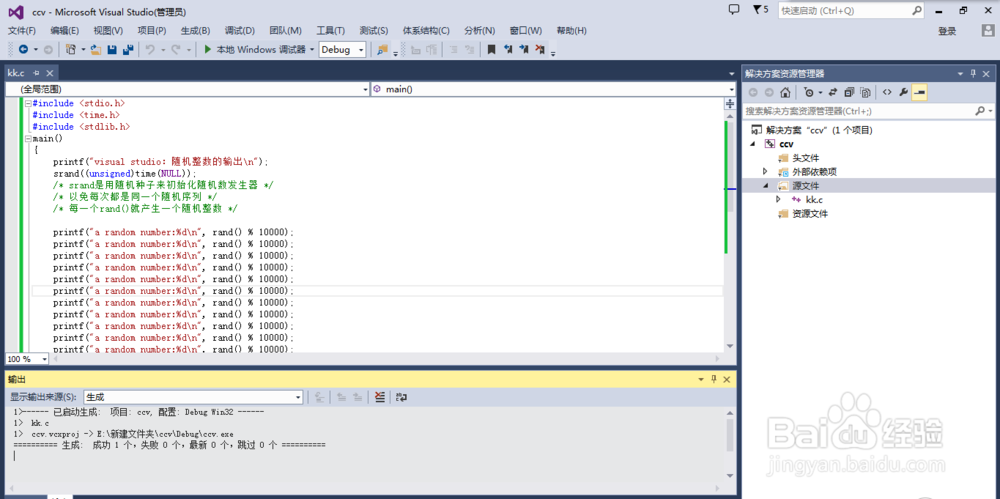Open Properties with wrench icon
The width and height of the screenshot is (1000, 499).
pos(903,93)
